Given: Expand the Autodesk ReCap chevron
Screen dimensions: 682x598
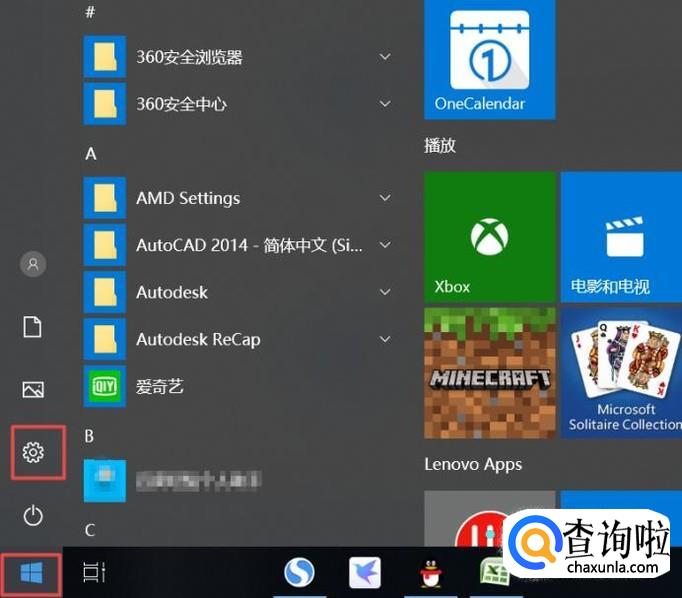Looking at the screenshot, I should click(385, 339).
